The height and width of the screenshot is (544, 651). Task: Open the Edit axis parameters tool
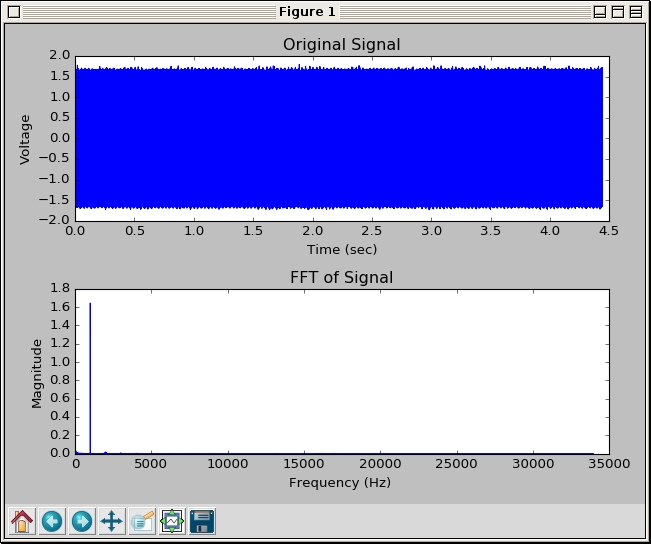(142, 521)
